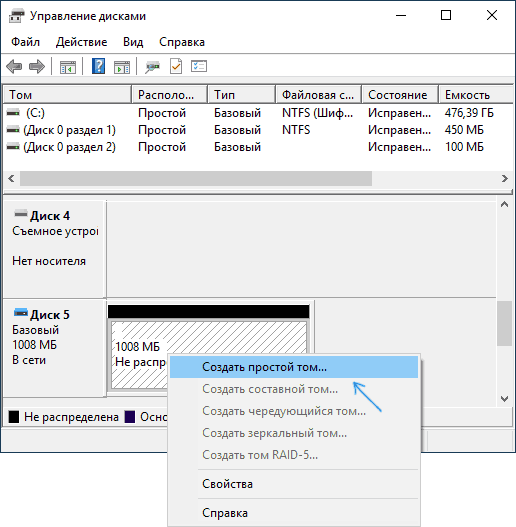This screenshot has width=516, height=527.
Task: Click the drive icon of Диск 0 раздел 1
Action: pos(13,129)
